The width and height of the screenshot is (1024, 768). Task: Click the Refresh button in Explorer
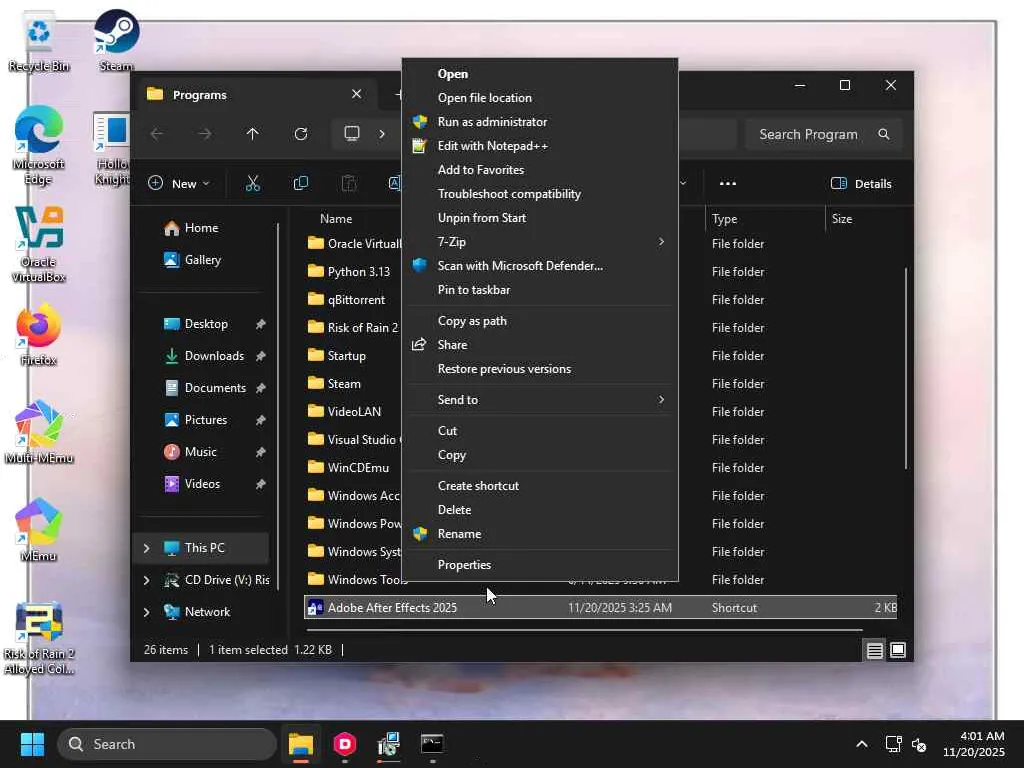[x=300, y=134]
